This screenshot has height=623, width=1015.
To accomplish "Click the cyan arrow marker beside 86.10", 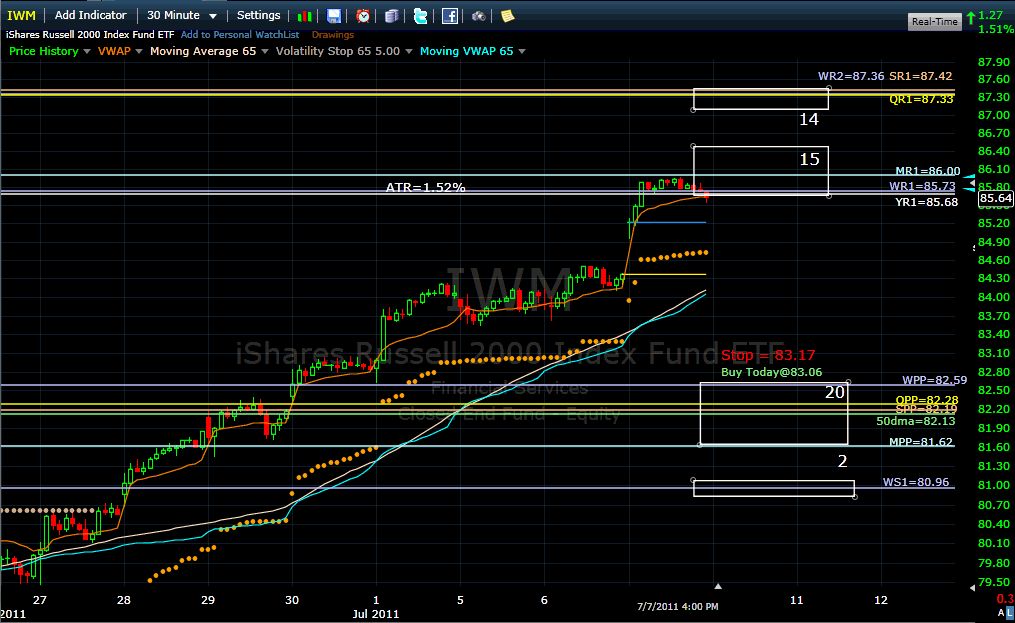I will (x=969, y=176).
